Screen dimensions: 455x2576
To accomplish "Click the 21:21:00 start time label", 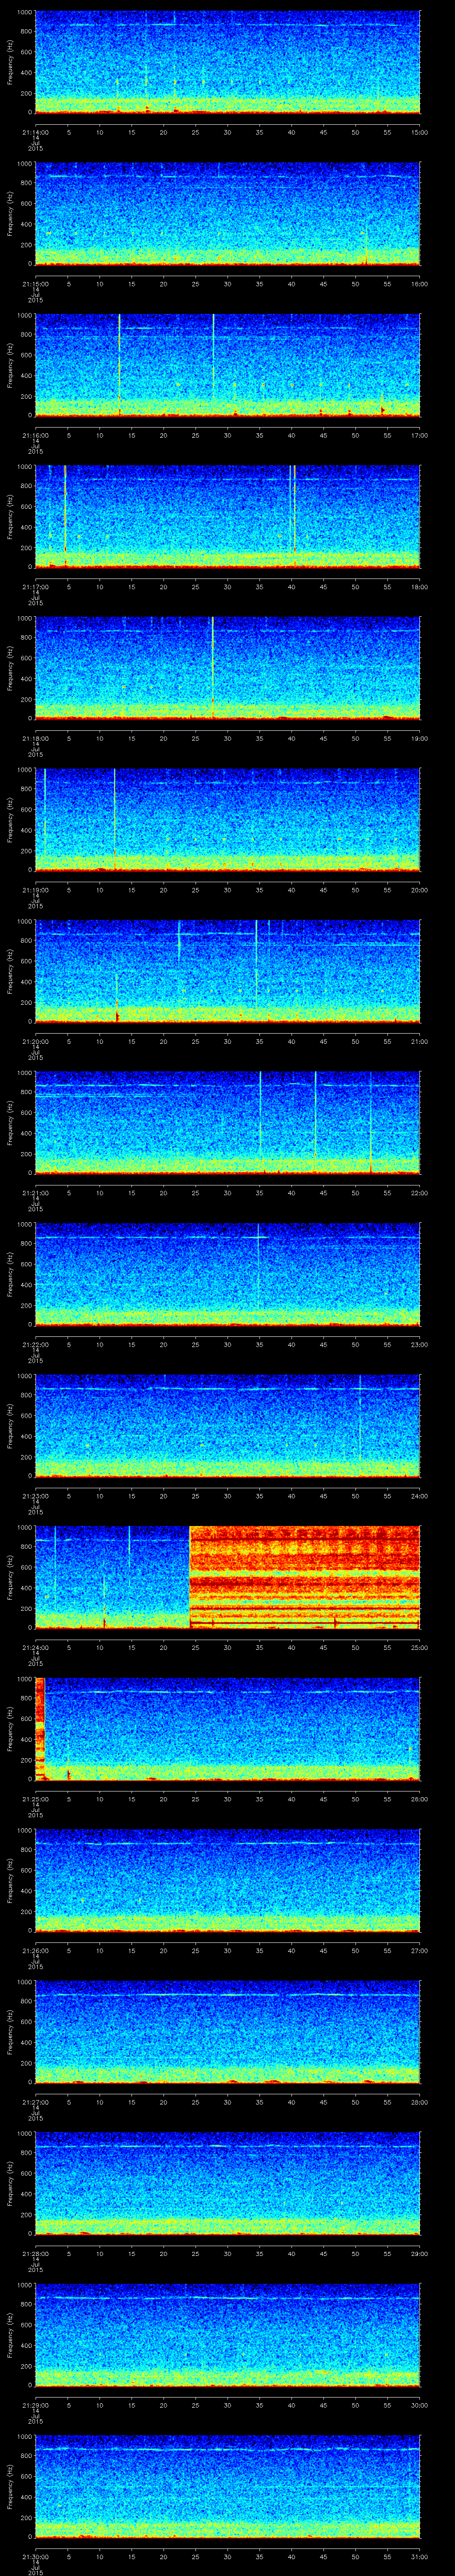I will [x=35, y=1193].
